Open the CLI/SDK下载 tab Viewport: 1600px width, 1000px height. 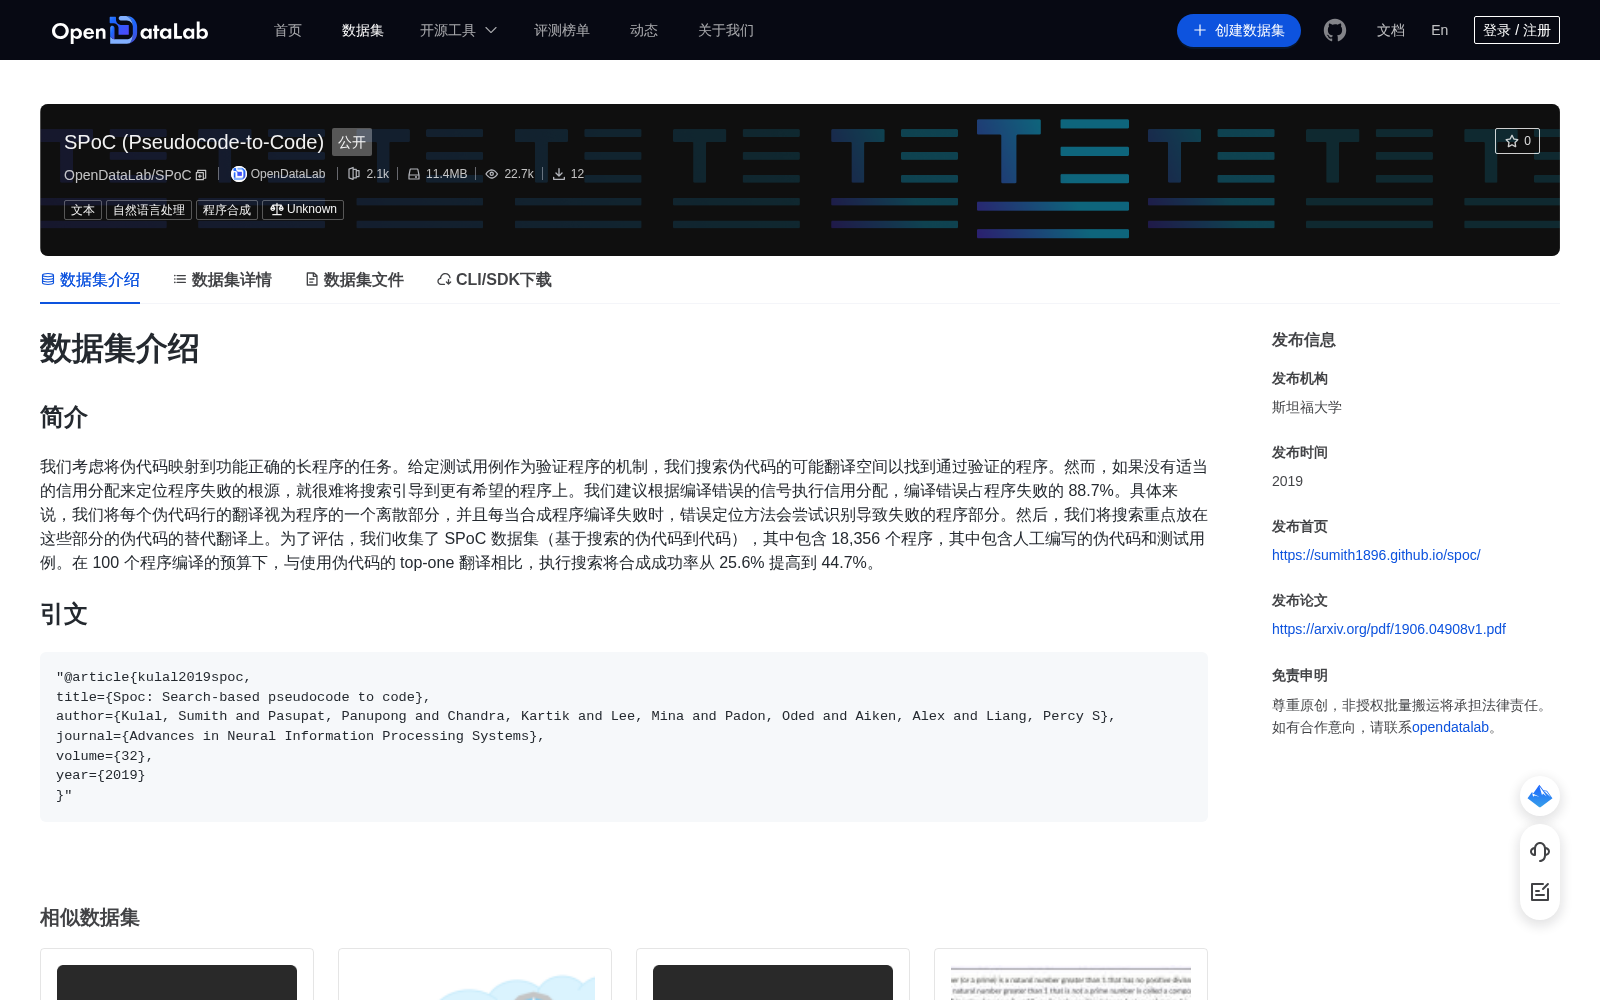(494, 280)
